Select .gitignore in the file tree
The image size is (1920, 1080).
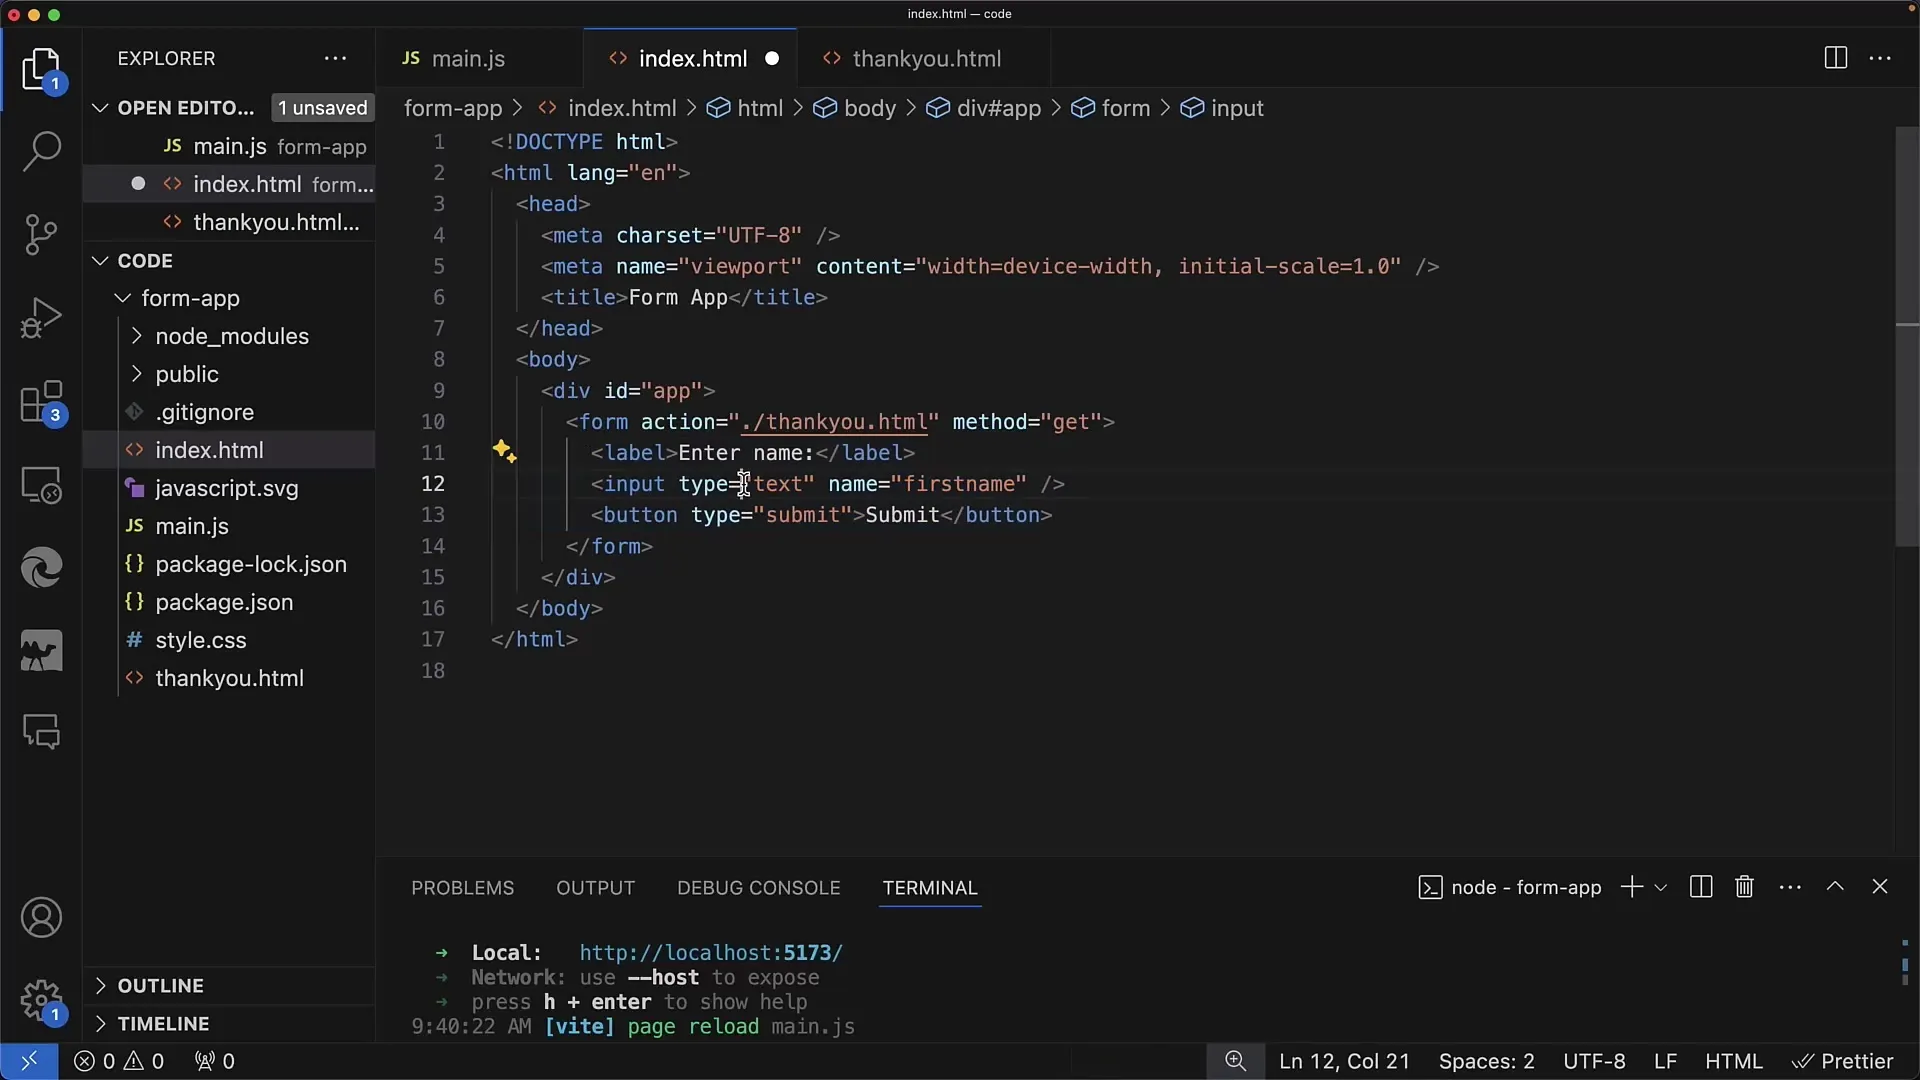pos(230,412)
